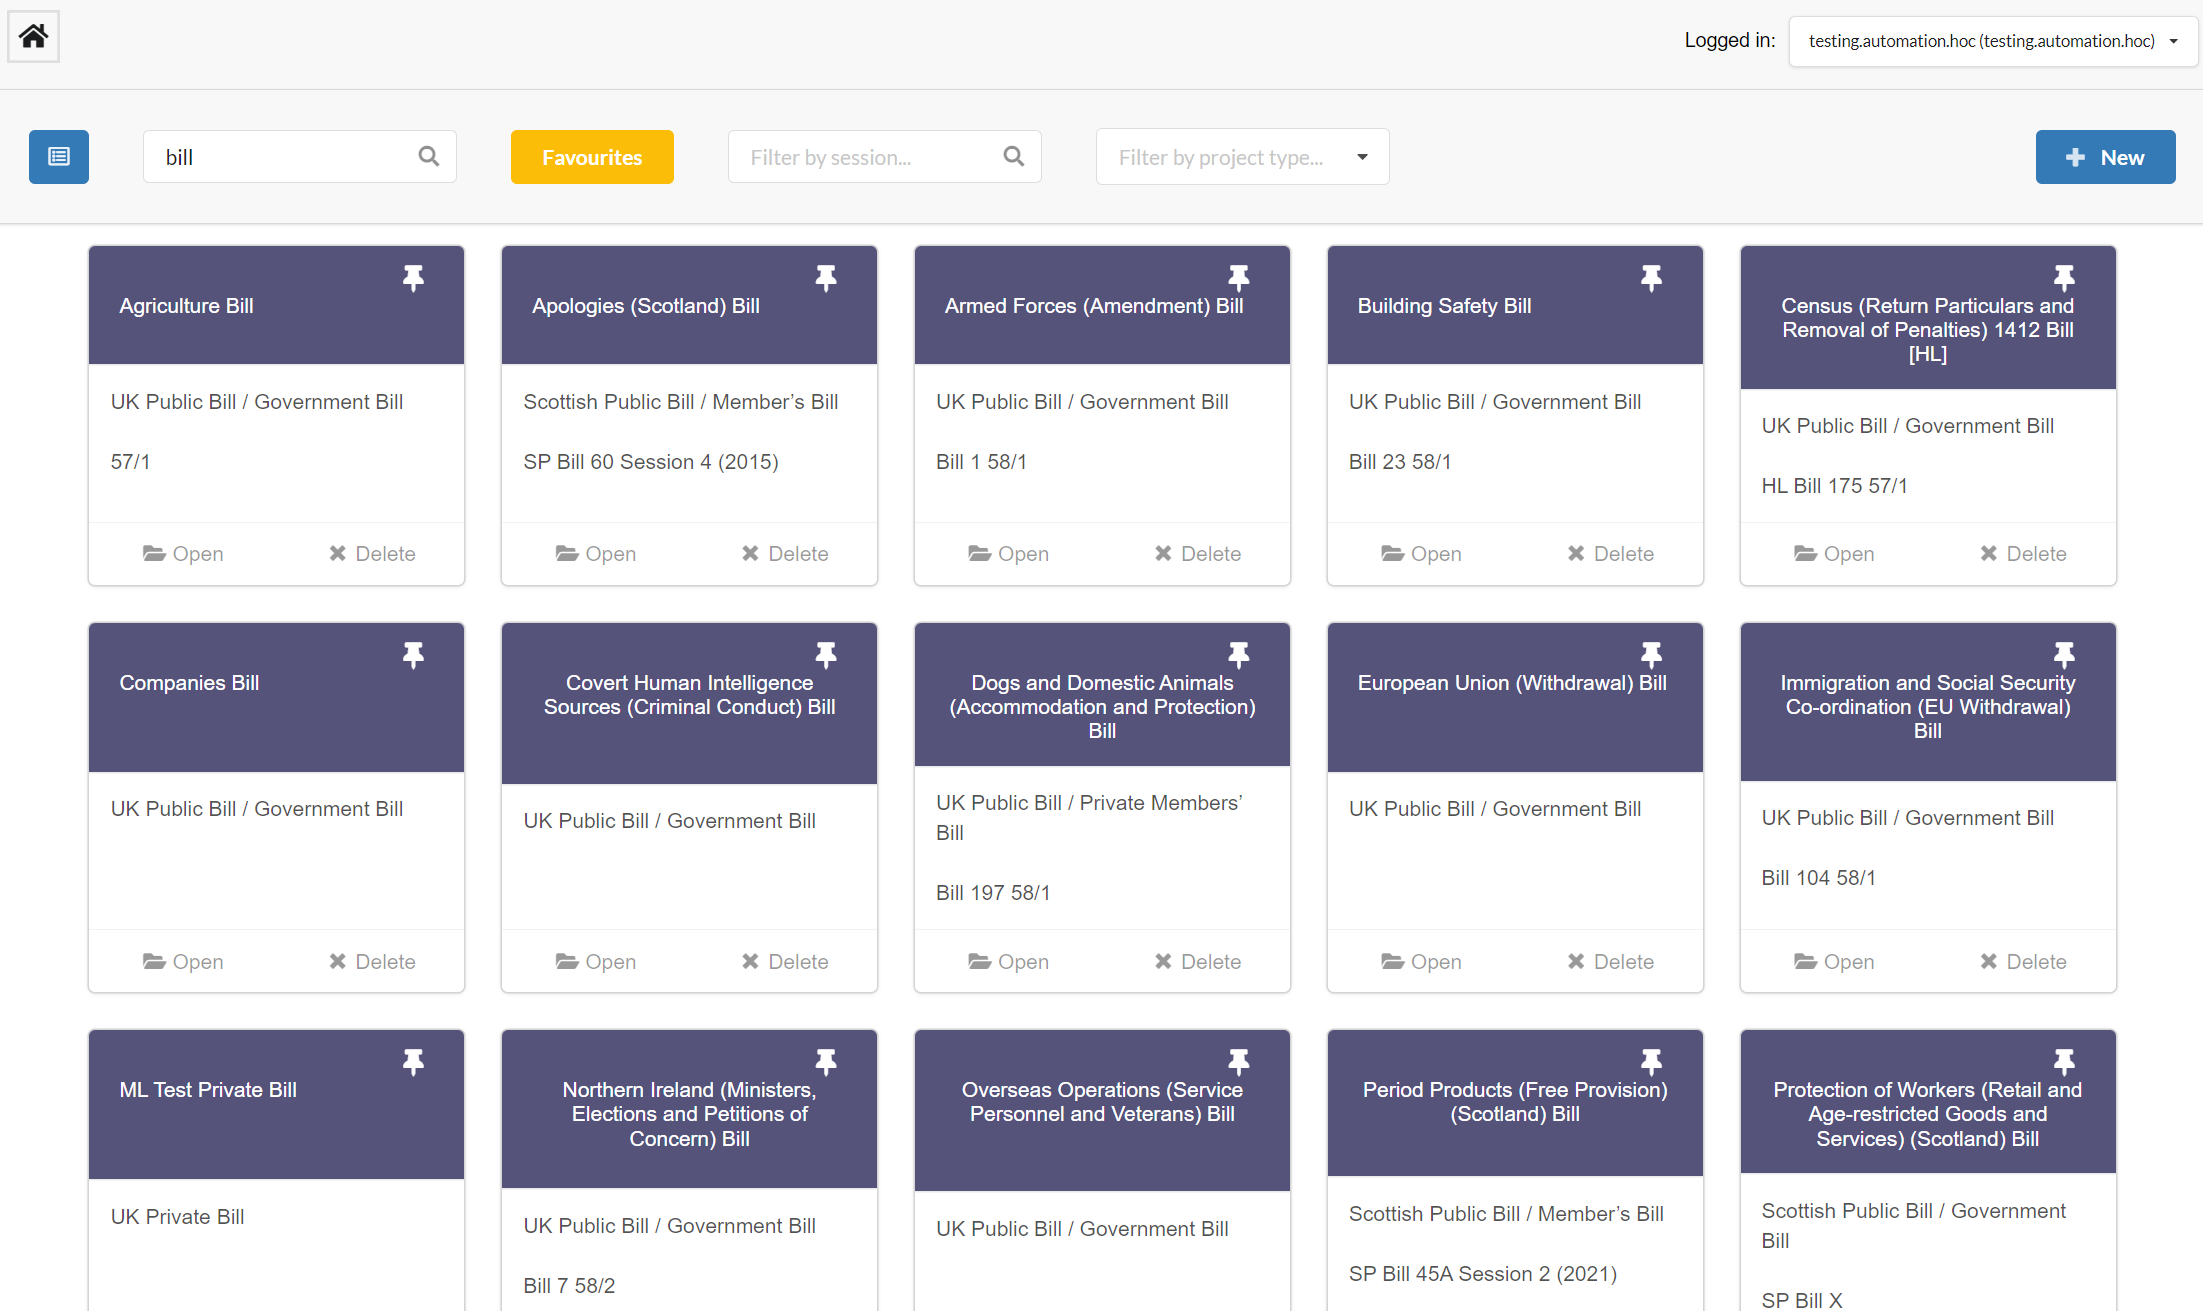Pin the Protection of Workers Bill
The image size is (2203, 1311).
[2064, 1062]
